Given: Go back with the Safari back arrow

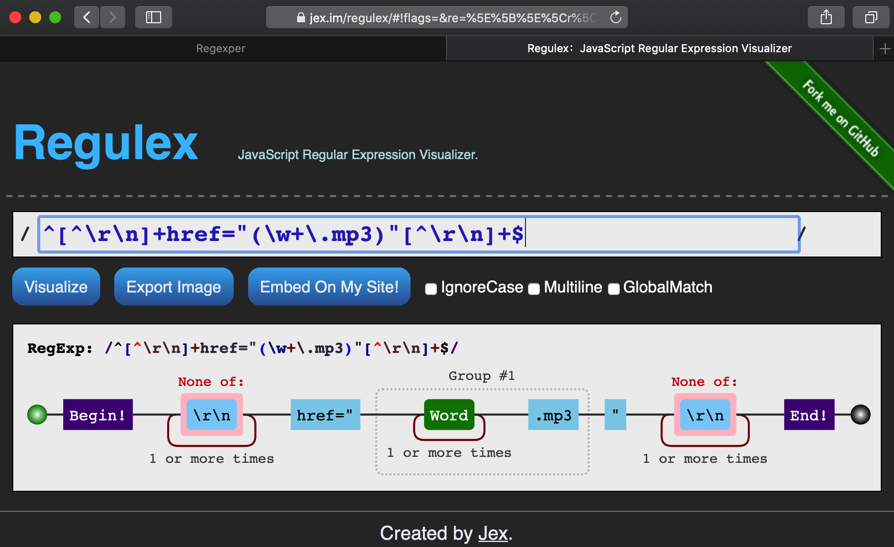Looking at the screenshot, I should click(87, 17).
